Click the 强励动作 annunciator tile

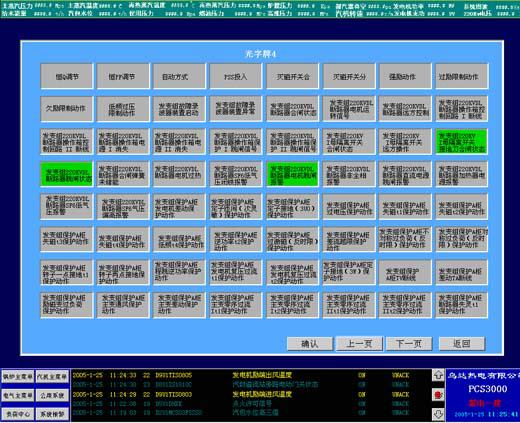click(x=405, y=76)
